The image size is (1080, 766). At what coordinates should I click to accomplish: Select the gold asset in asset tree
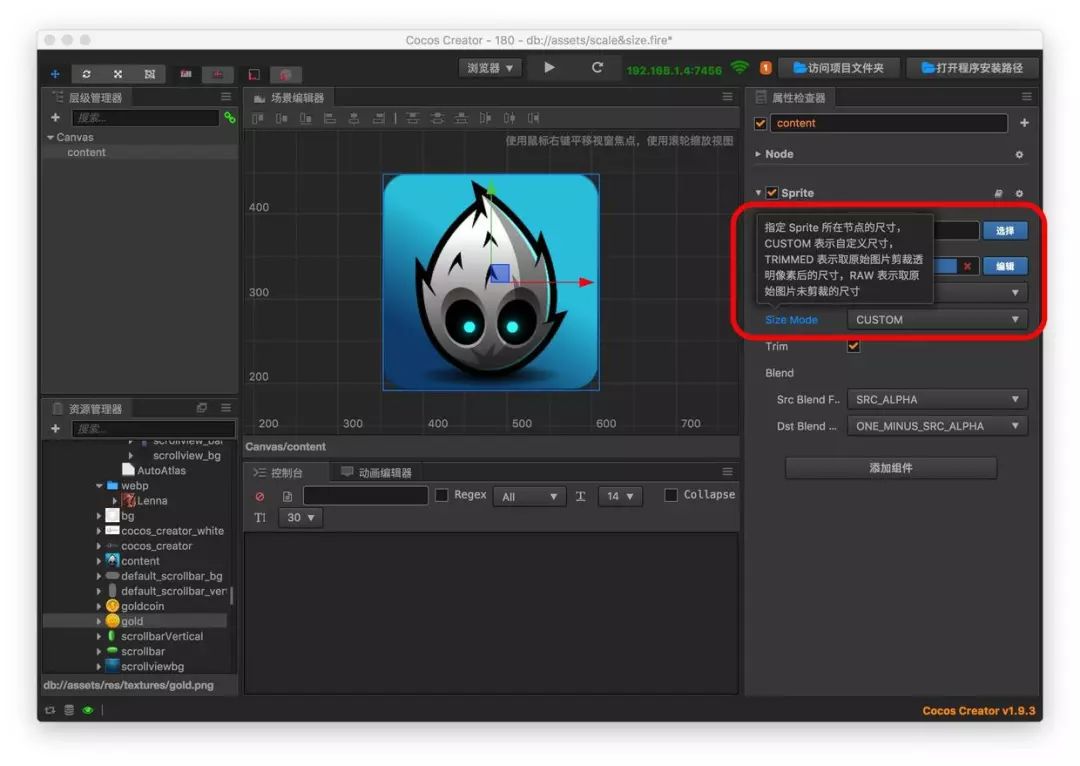(x=132, y=621)
